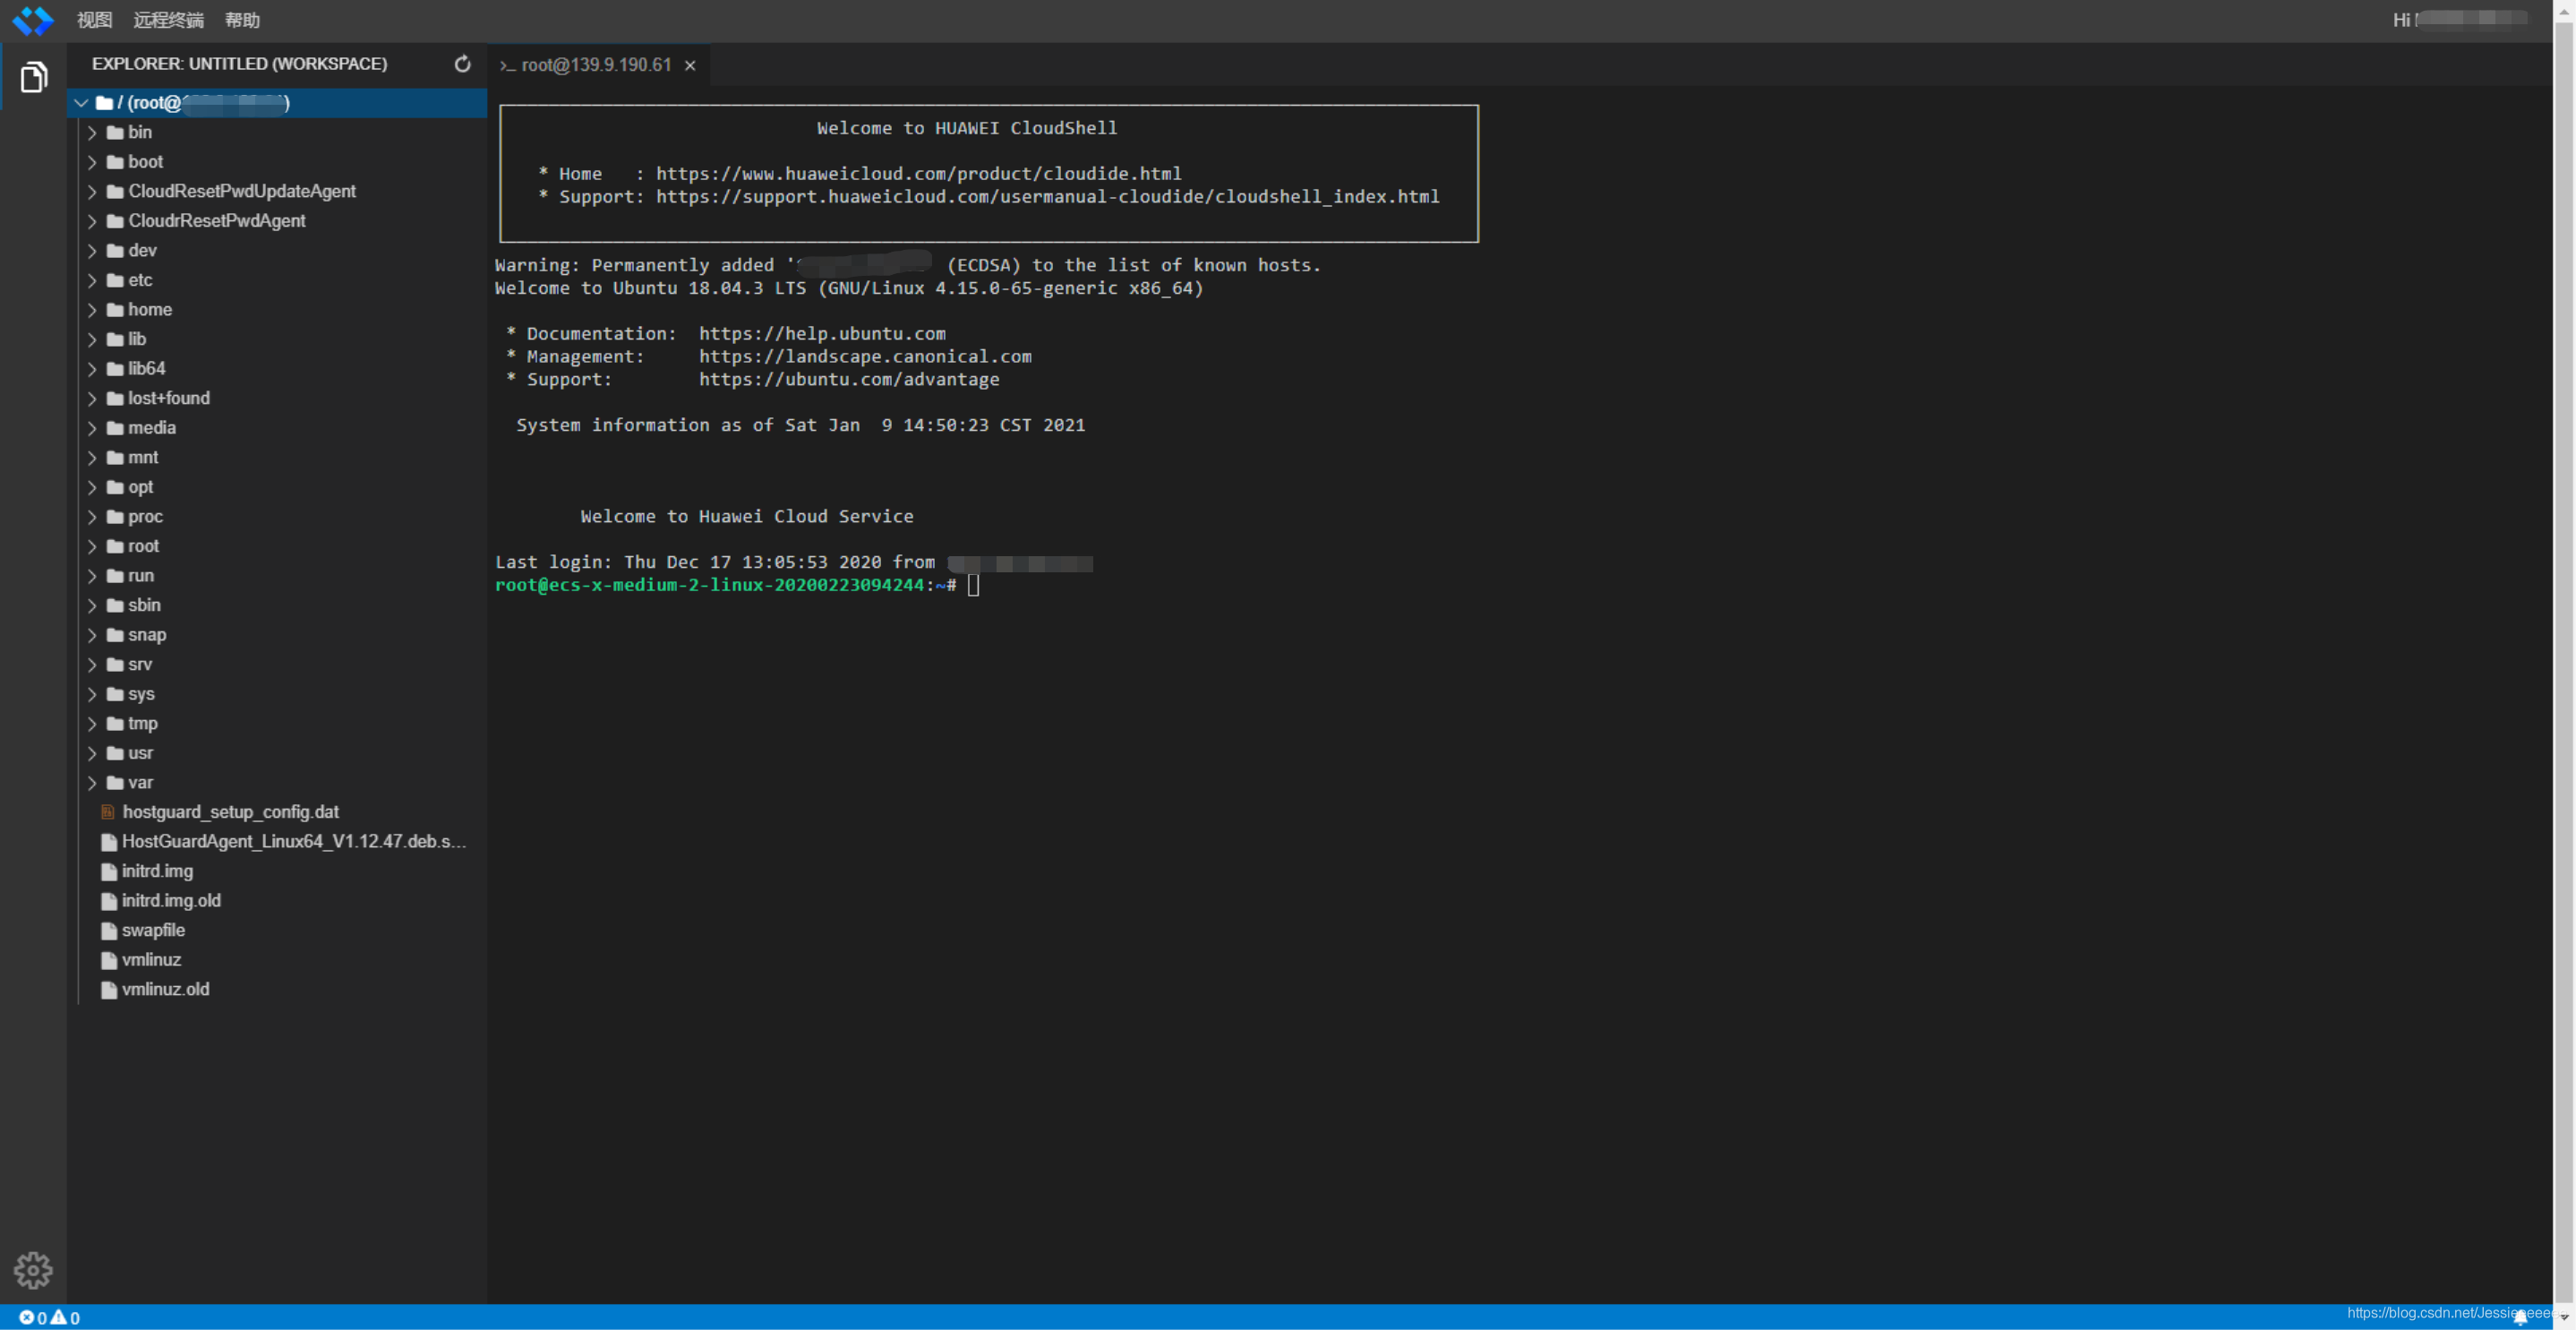Click the vmlinuz.old file icon
Image resolution: width=2576 pixels, height=1330 pixels.
coord(109,990)
